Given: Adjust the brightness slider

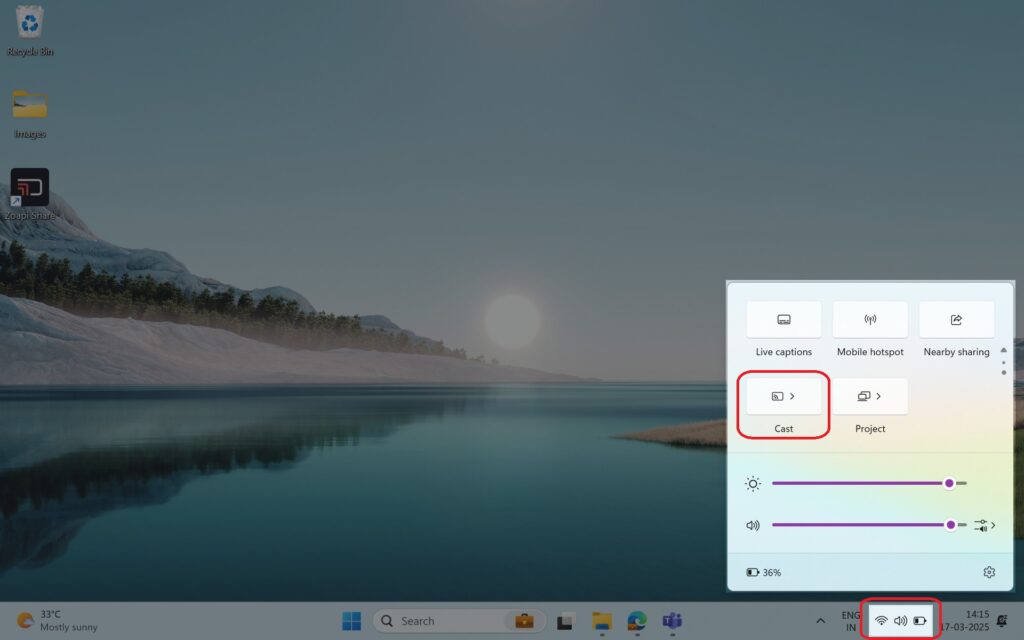Looking at the screenshot, I should [x=869, y=483].
